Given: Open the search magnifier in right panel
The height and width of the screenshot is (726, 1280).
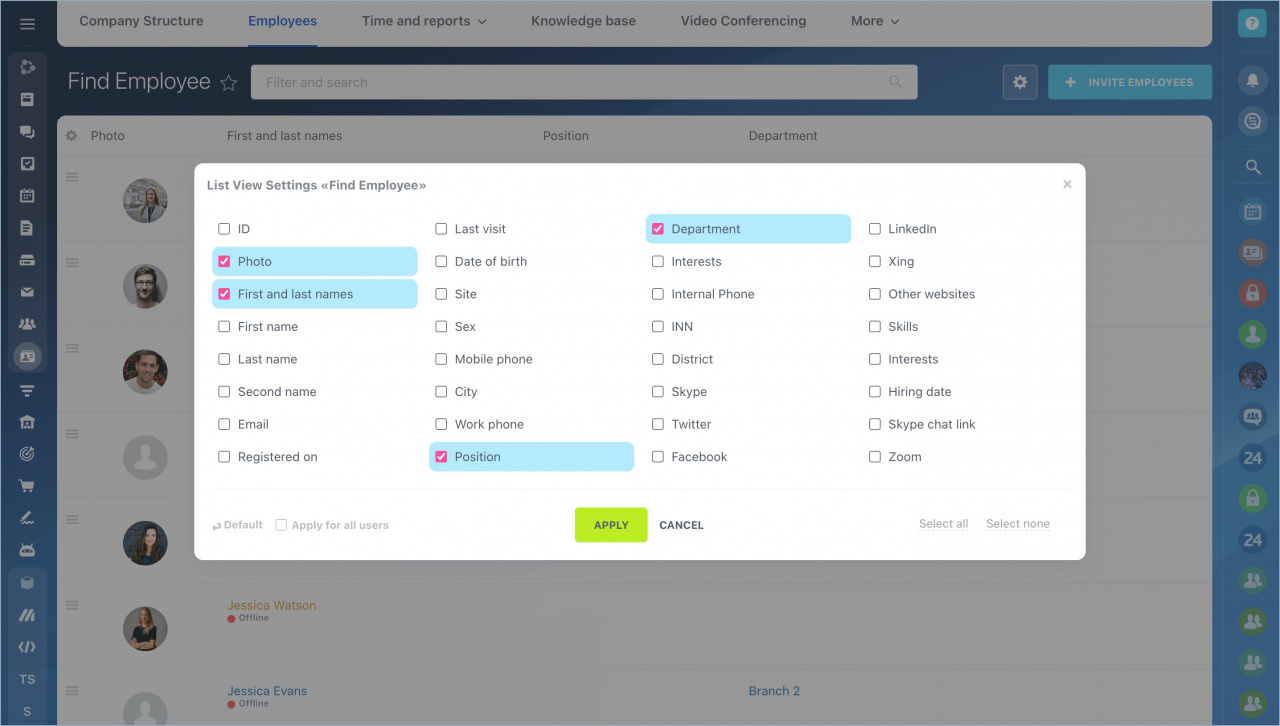Looking at the screenshot, I should [x=1252, y=167].
